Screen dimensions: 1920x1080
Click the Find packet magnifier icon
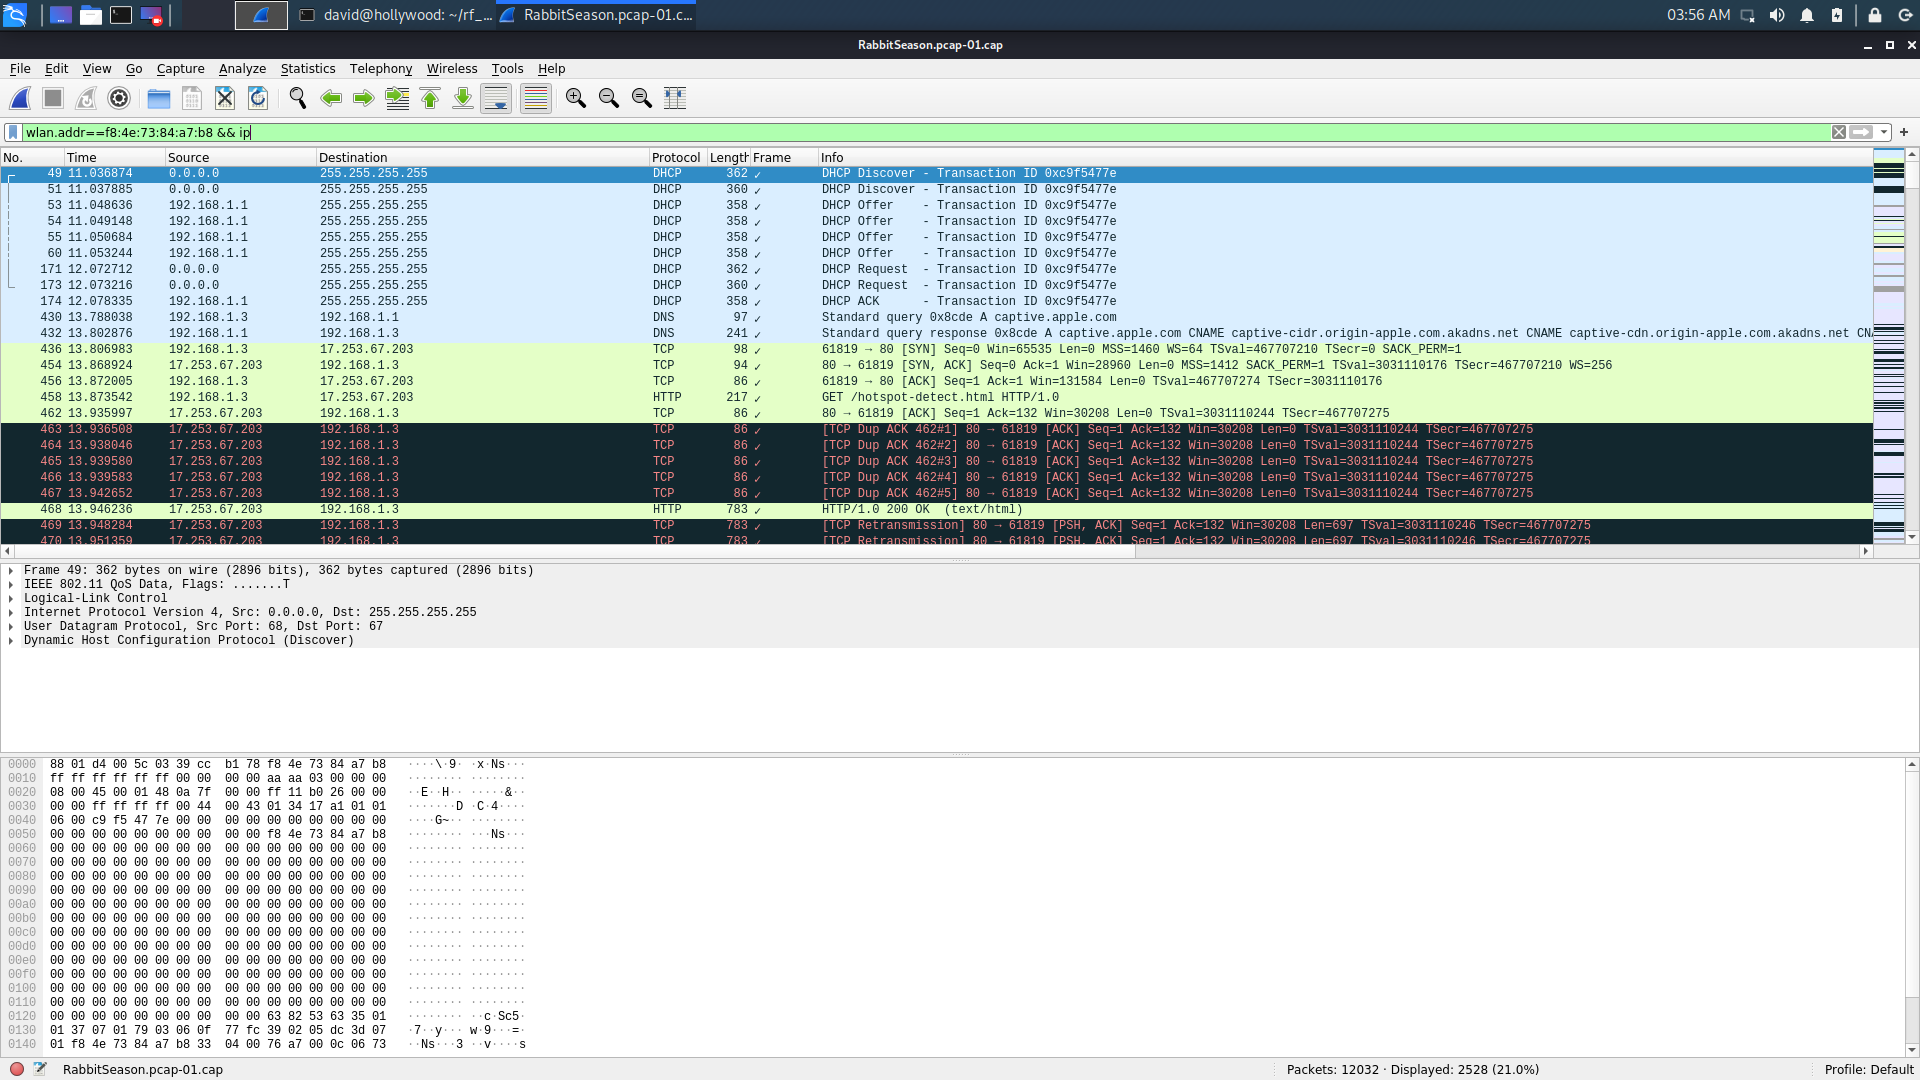coord(297,98)
